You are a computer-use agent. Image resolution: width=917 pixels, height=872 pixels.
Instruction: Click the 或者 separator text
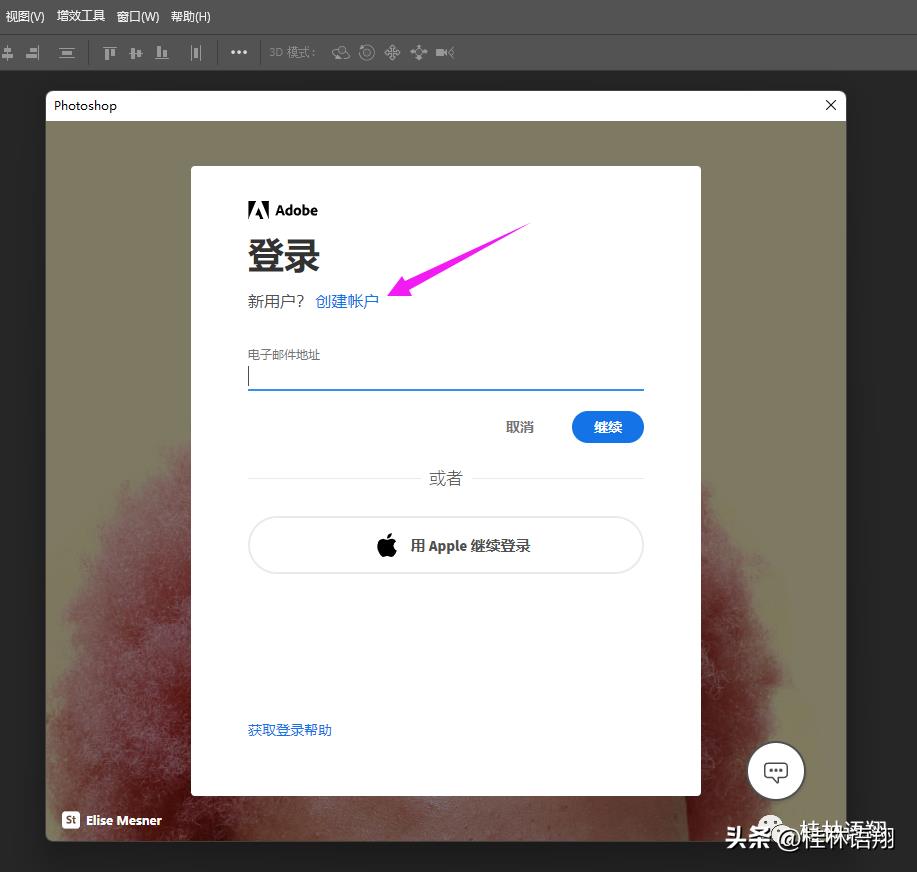446,478
